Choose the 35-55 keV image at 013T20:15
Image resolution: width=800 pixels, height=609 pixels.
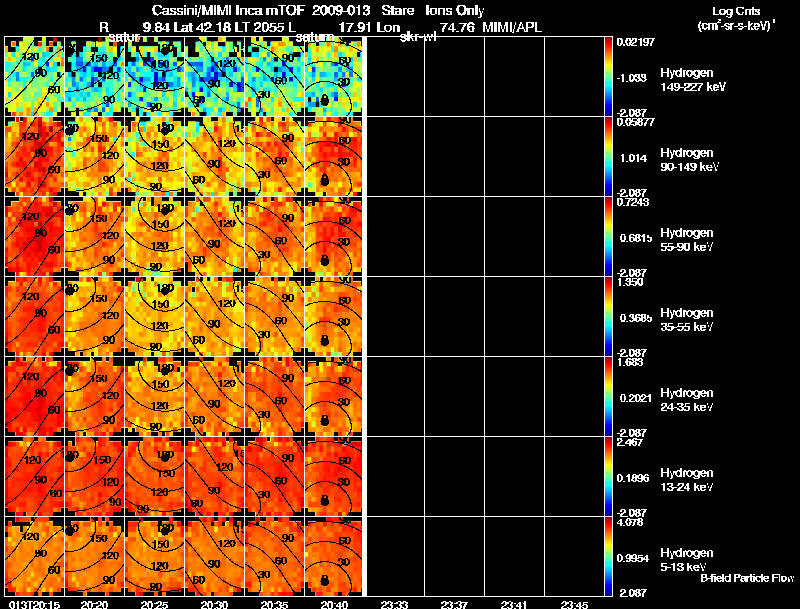34,317
